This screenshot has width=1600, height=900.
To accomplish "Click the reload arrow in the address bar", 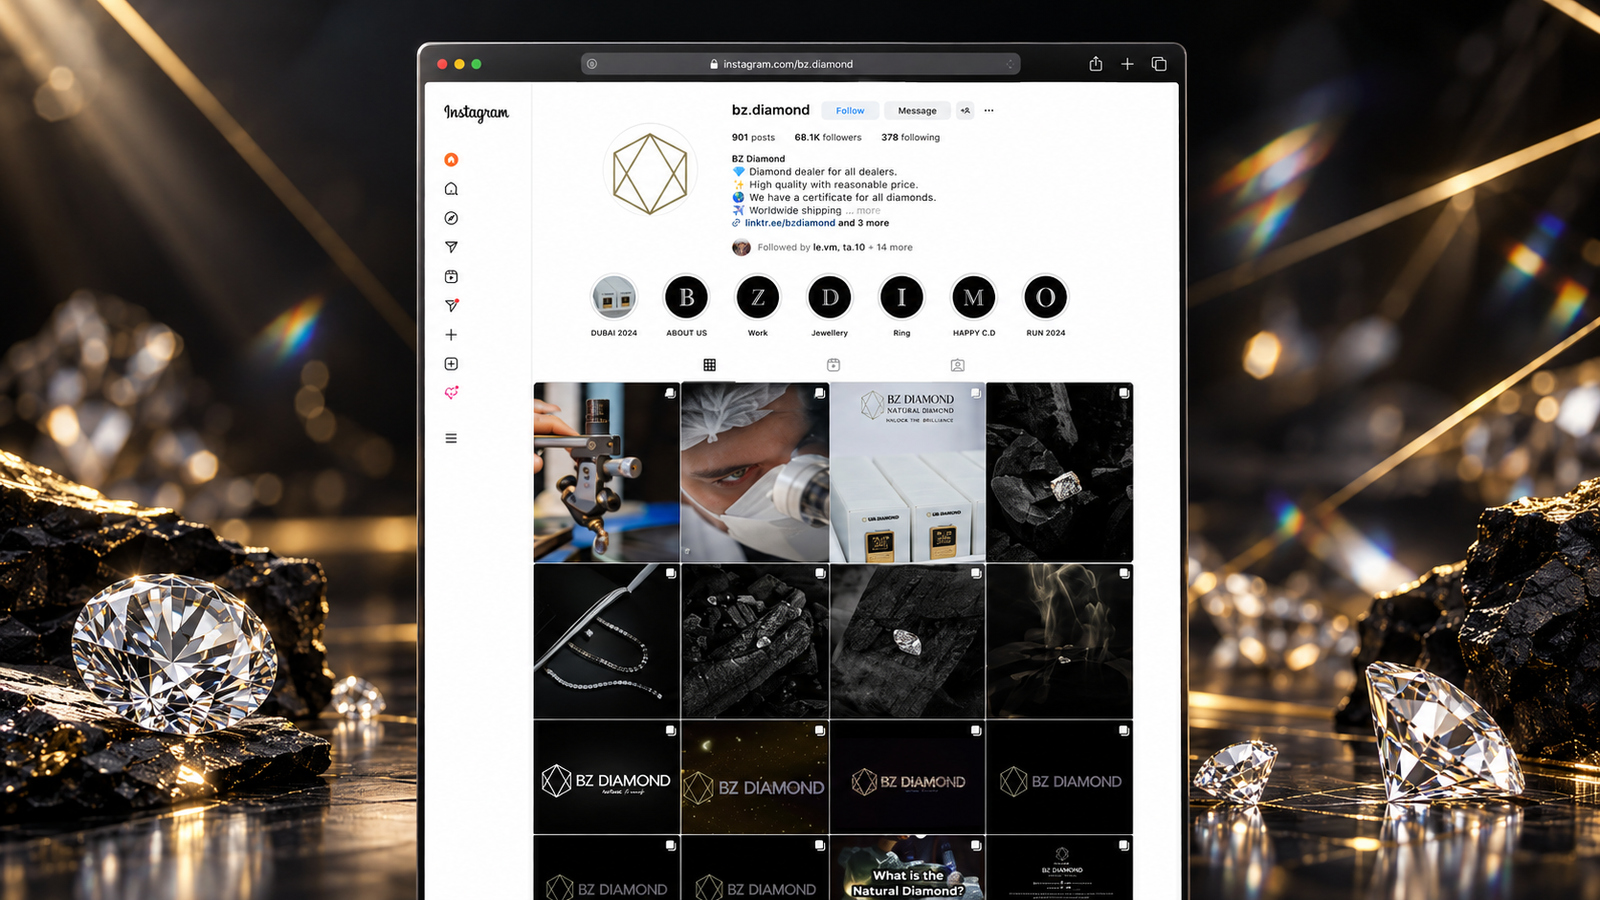I will click(1009, 64).
